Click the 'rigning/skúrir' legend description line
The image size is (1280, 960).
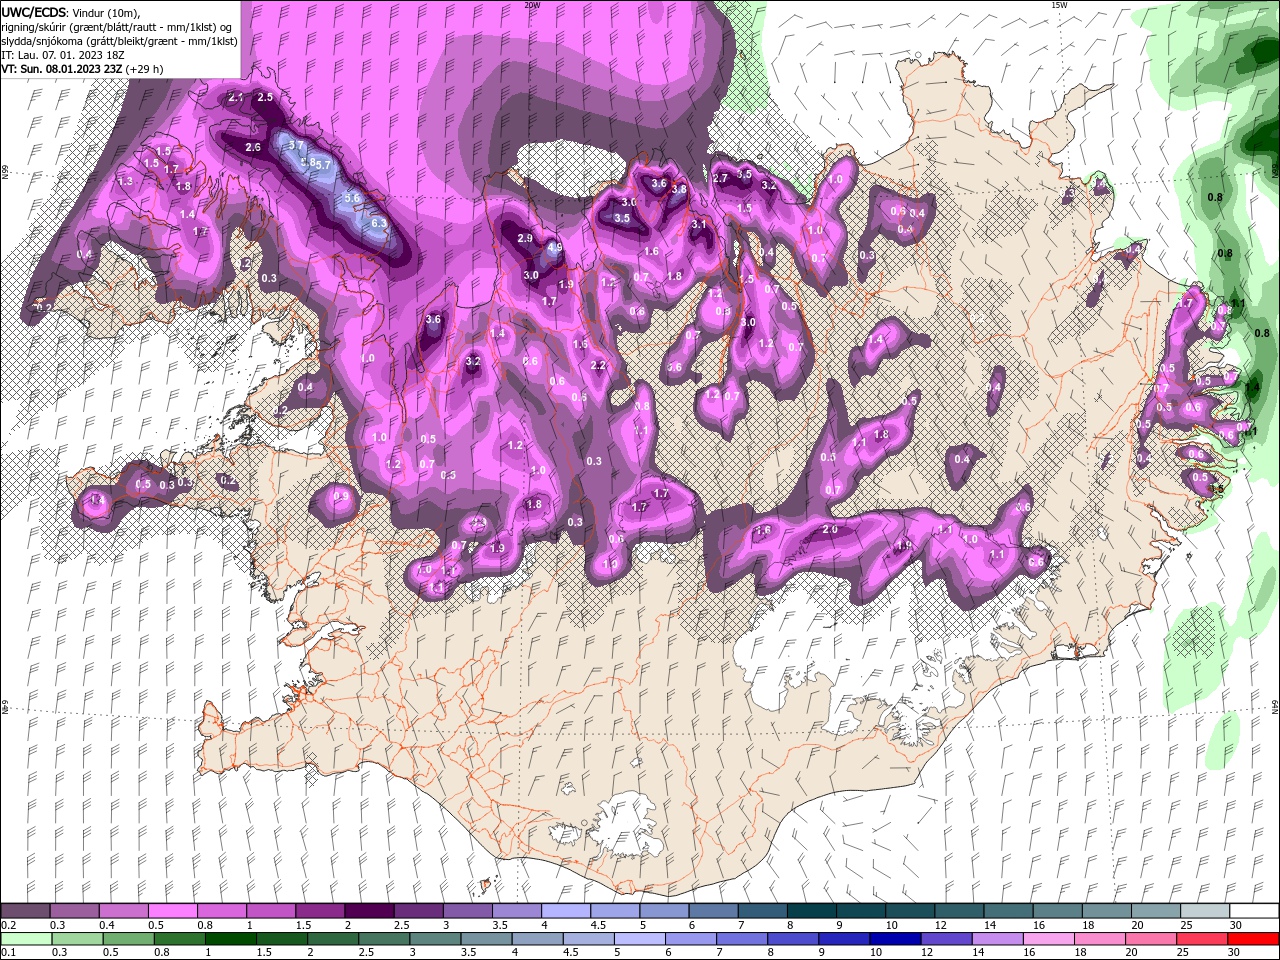tap(115, 27)
